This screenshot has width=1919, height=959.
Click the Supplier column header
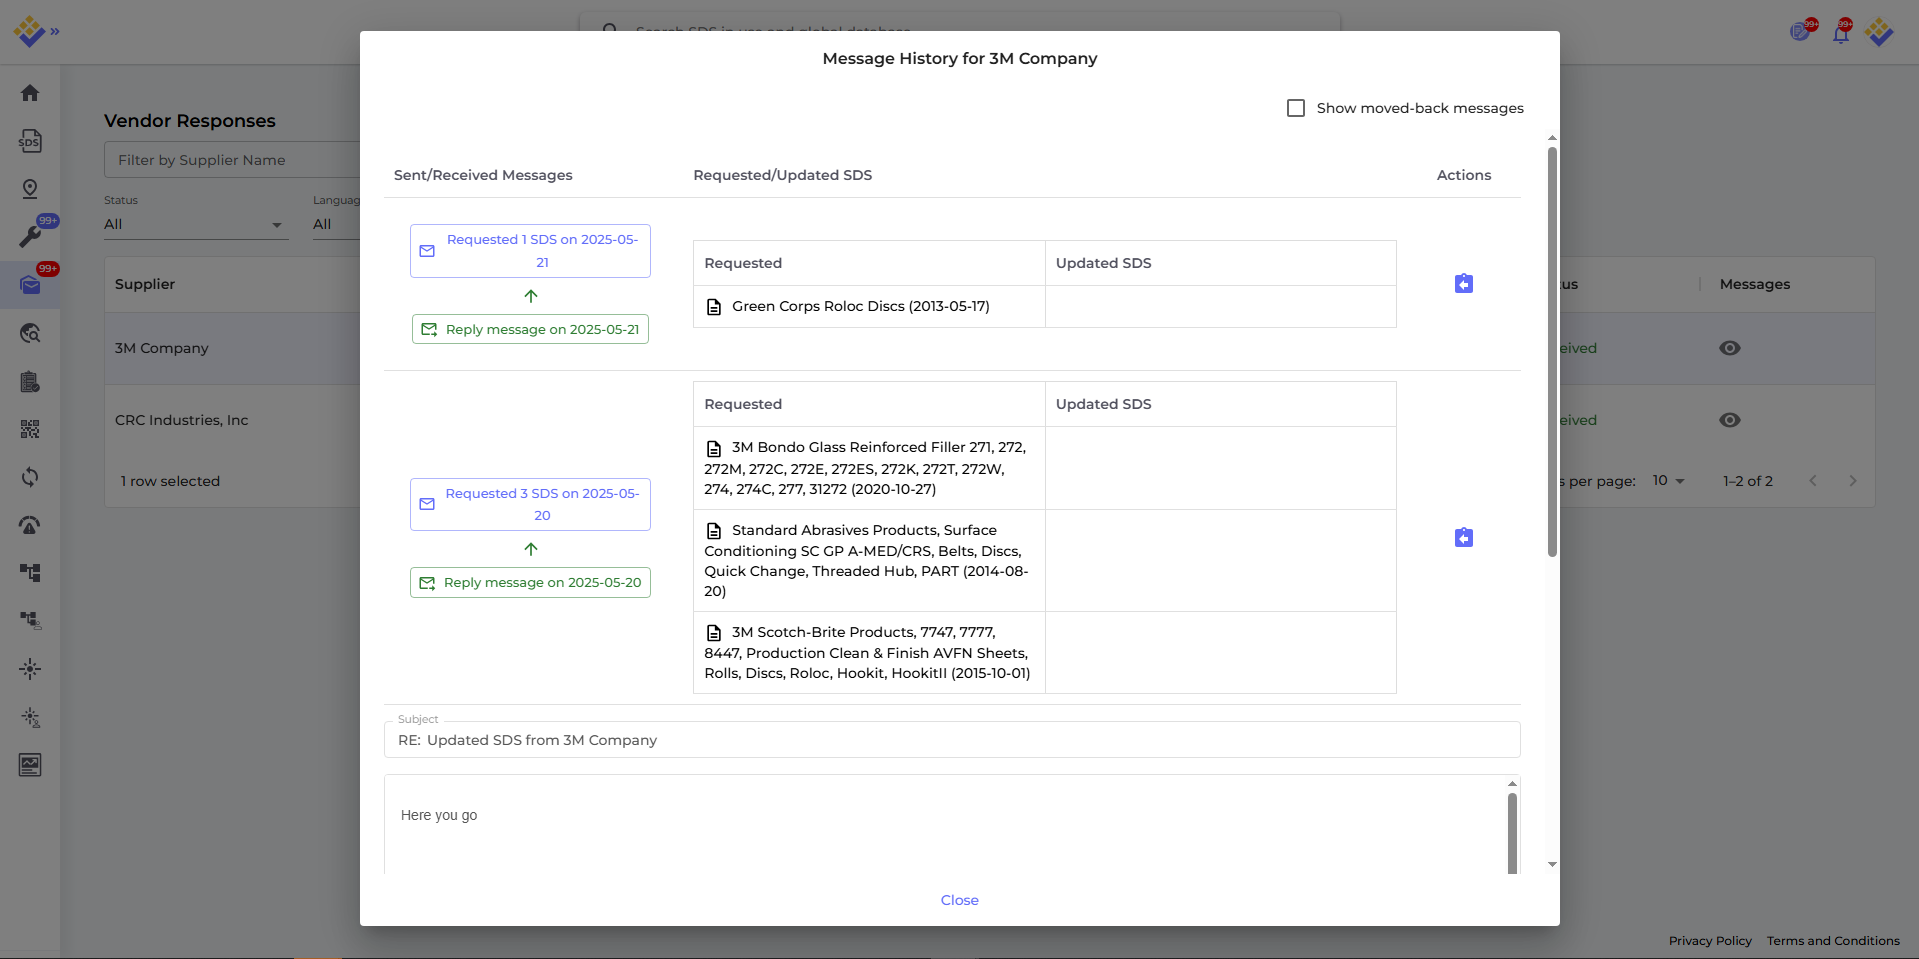145,284
